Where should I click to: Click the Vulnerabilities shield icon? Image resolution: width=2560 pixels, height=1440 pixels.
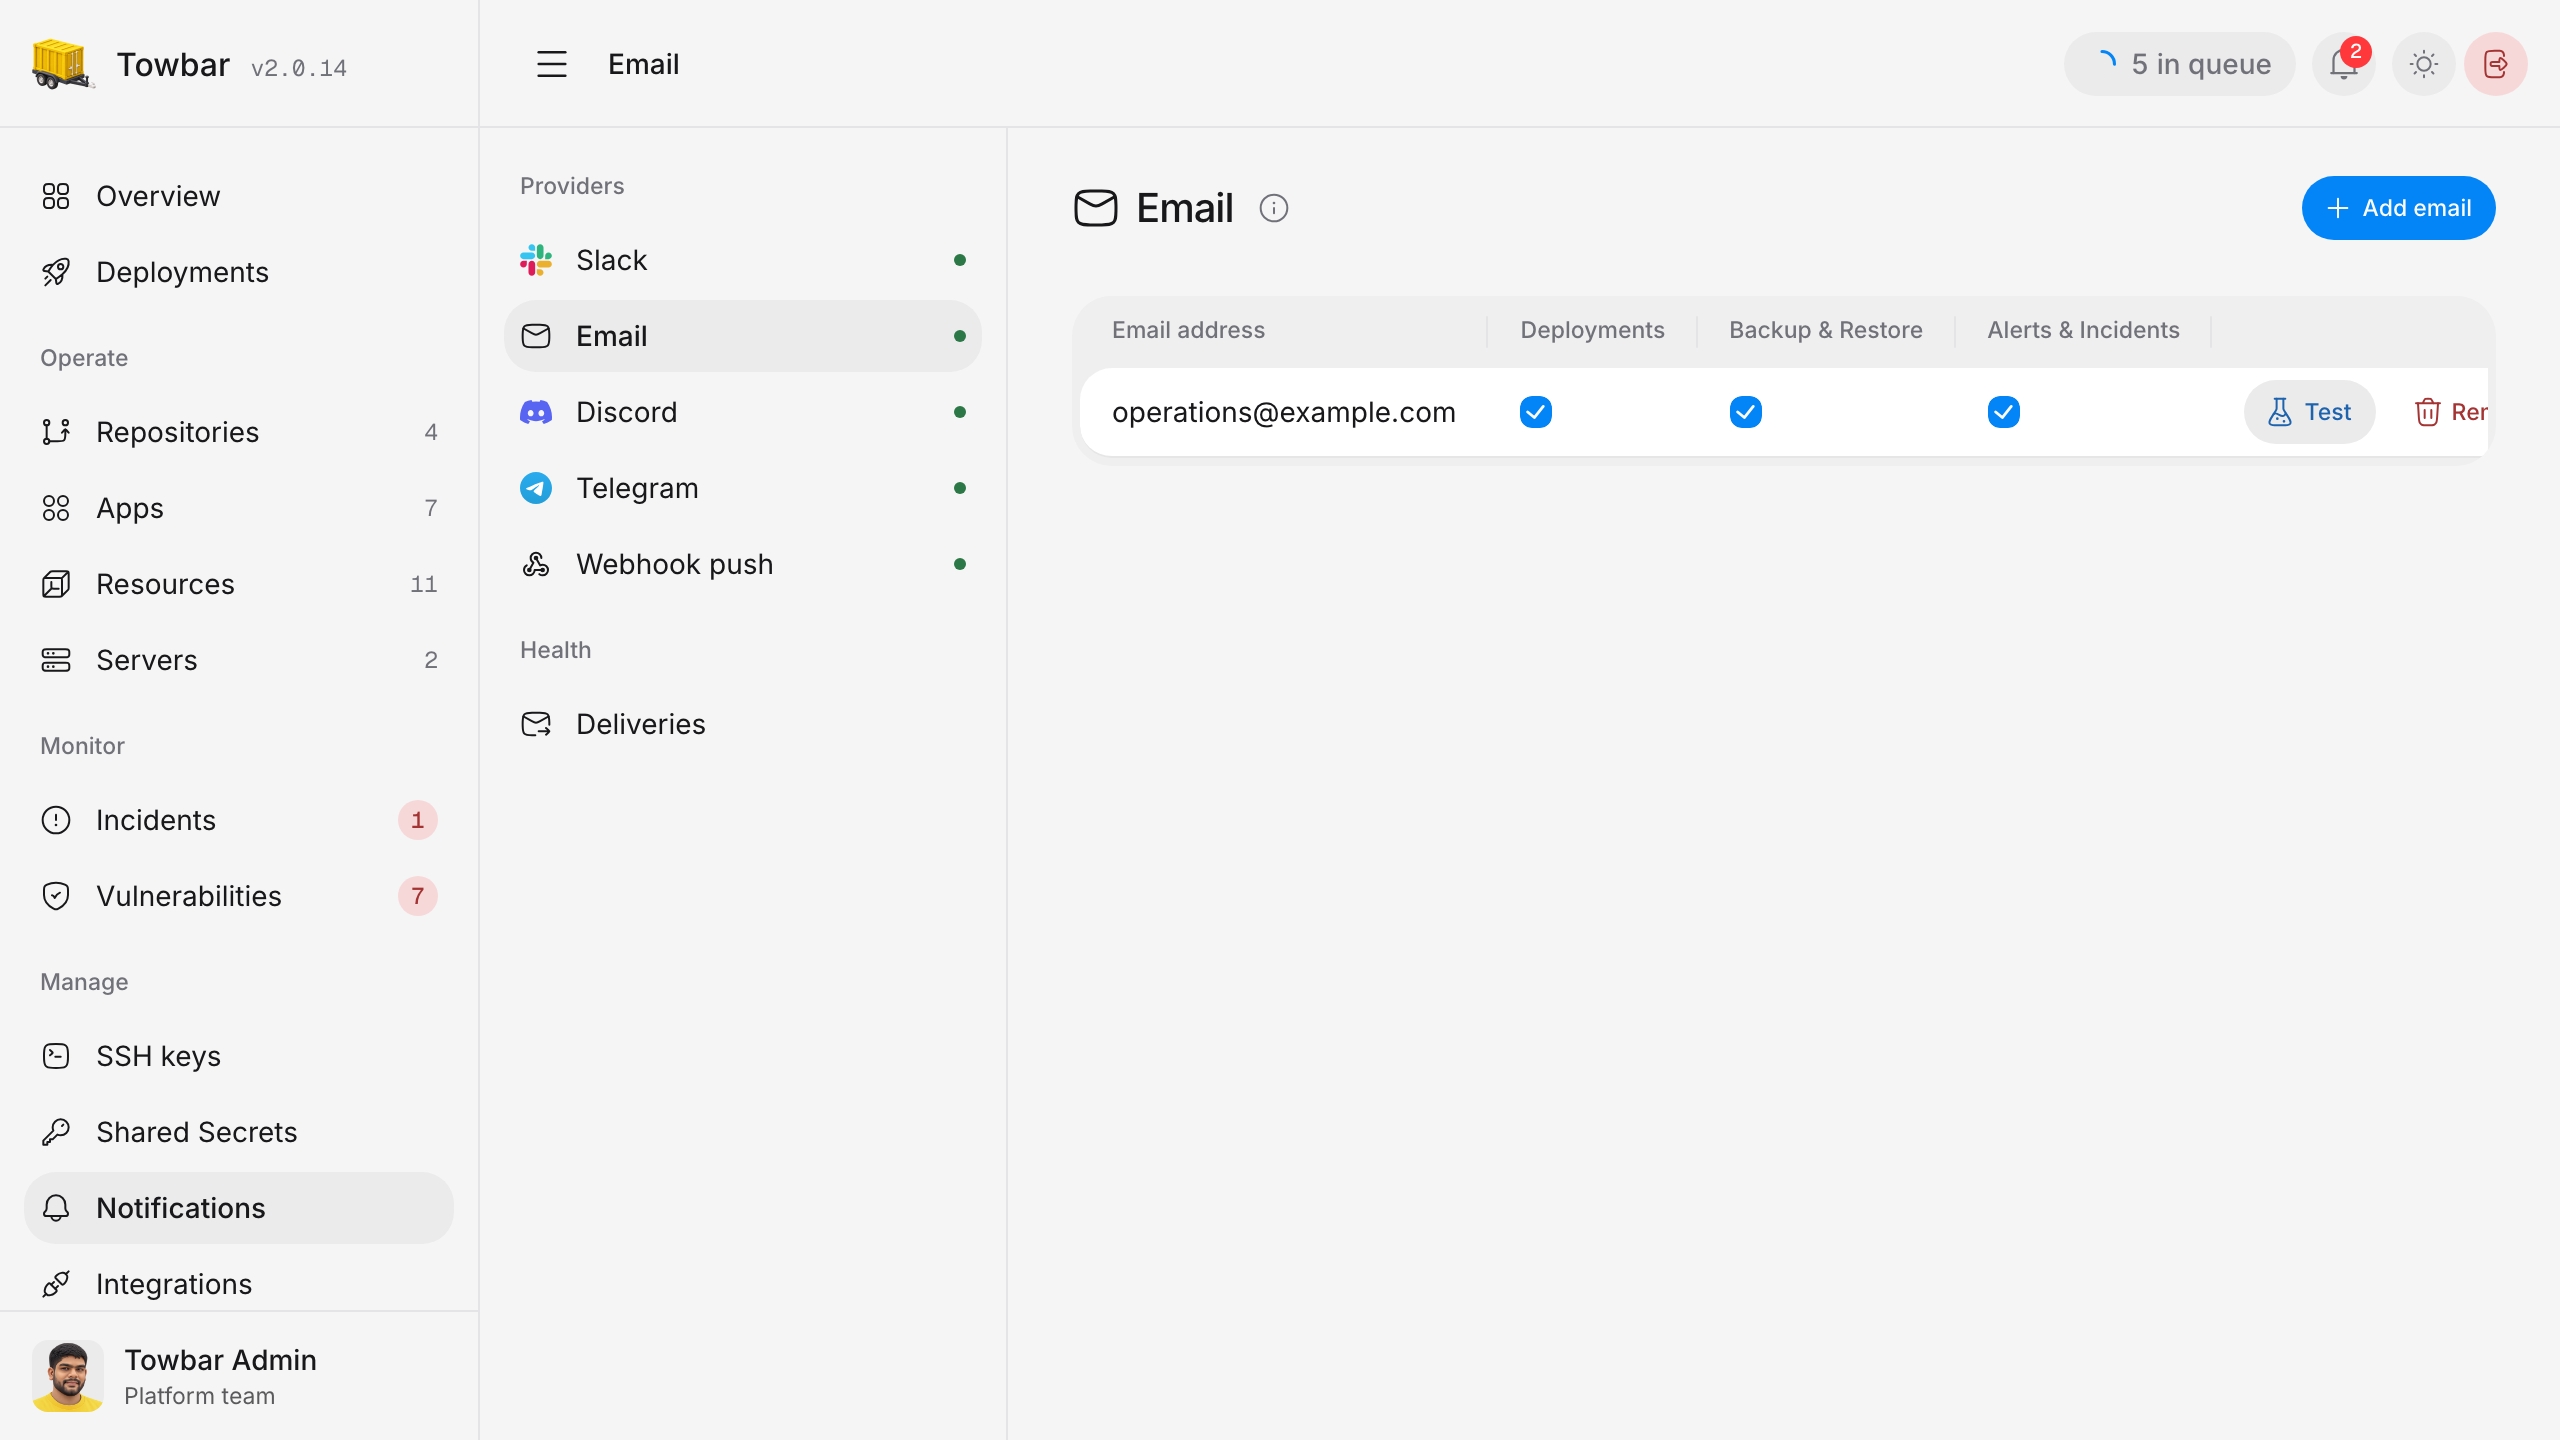pos(56,896)
